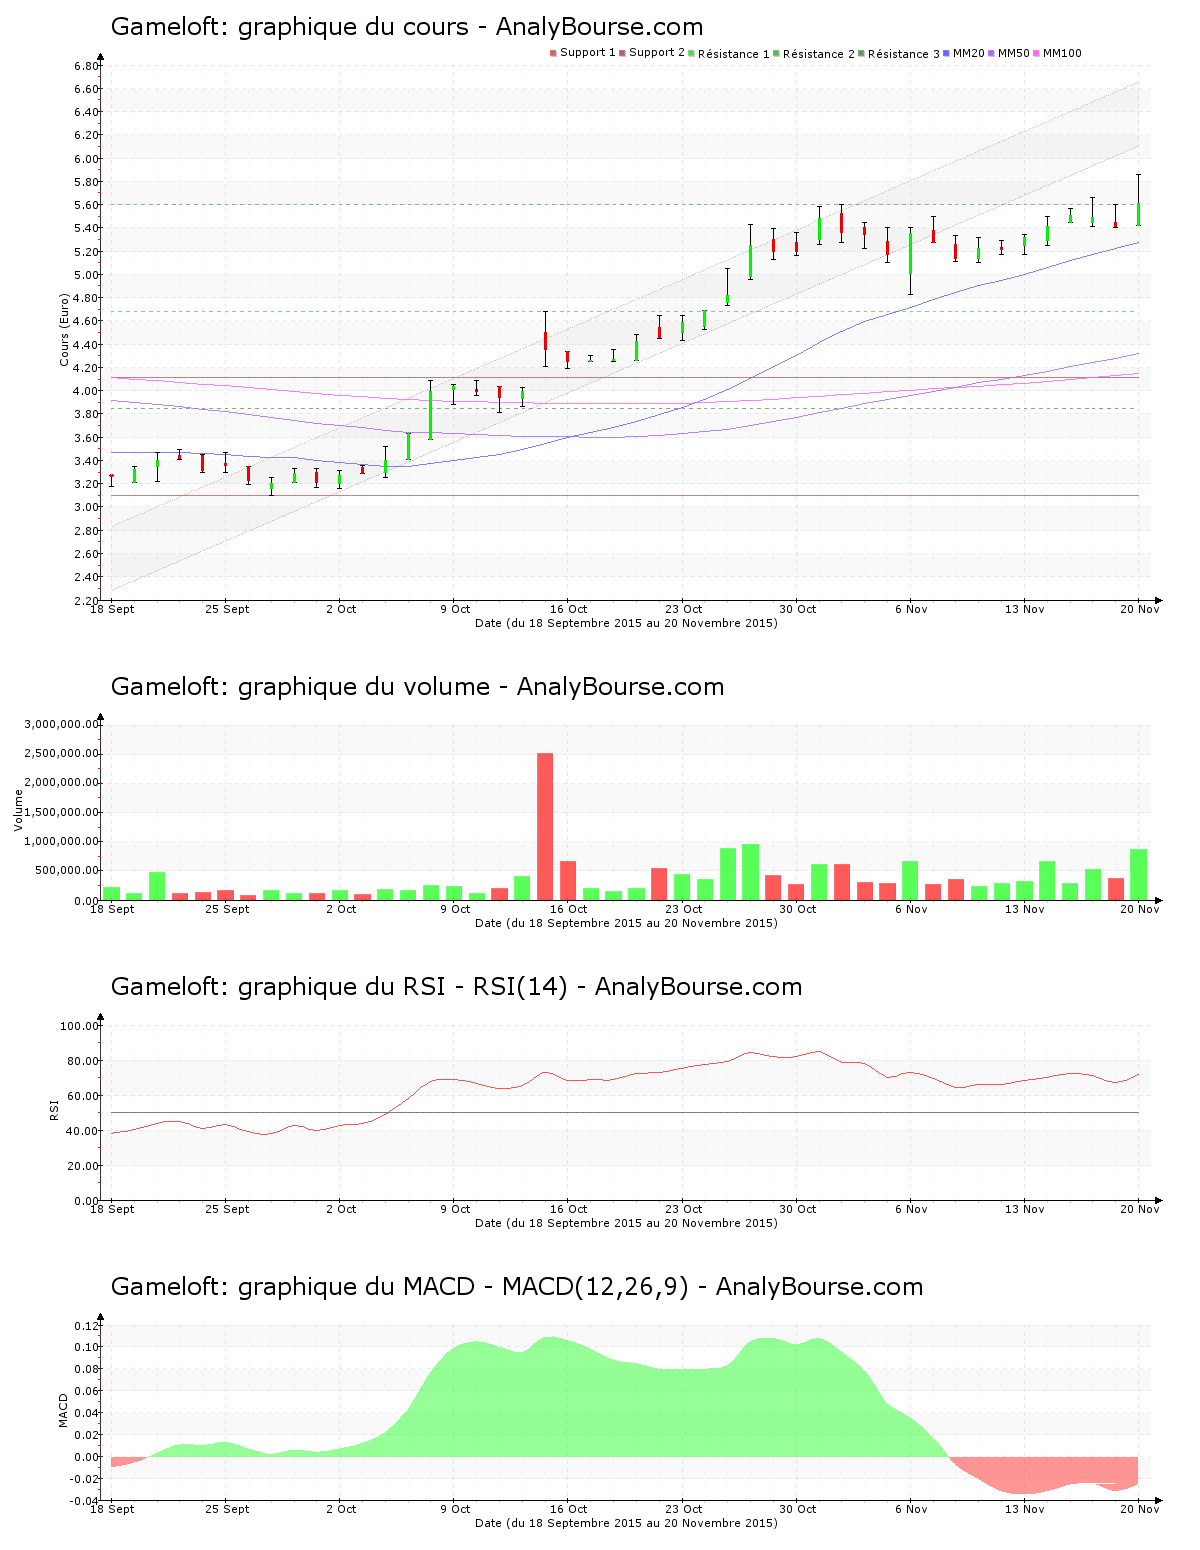Click the '6.80' value on the price axis
Image resolution: width=1200 pixels, height=1550 pixels.
pyautogui.click(x=86, y=66)
